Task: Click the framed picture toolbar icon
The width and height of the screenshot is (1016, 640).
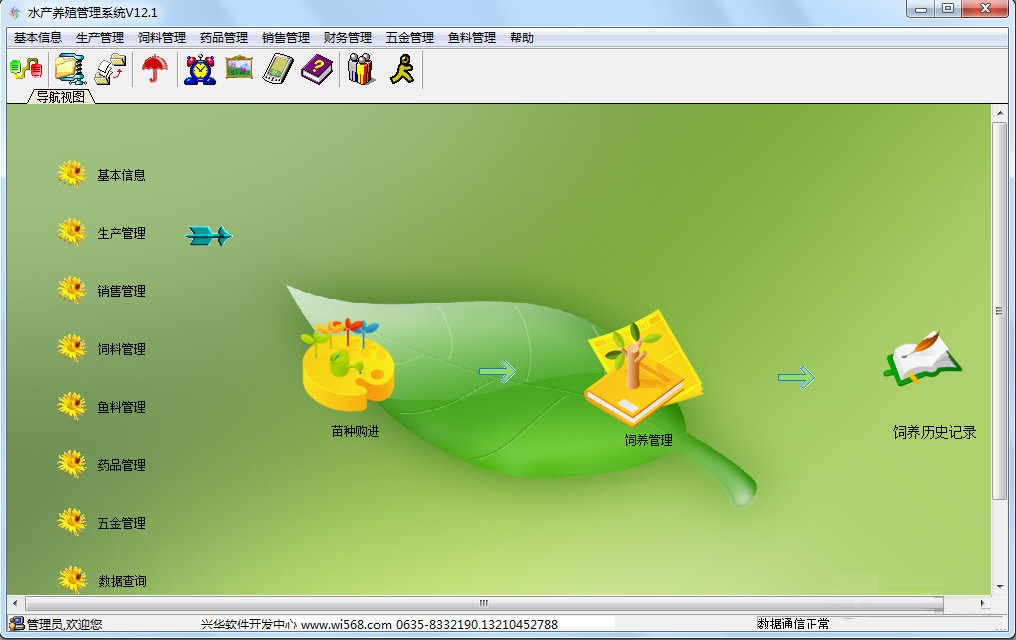Action: click(x=239, y=68)
